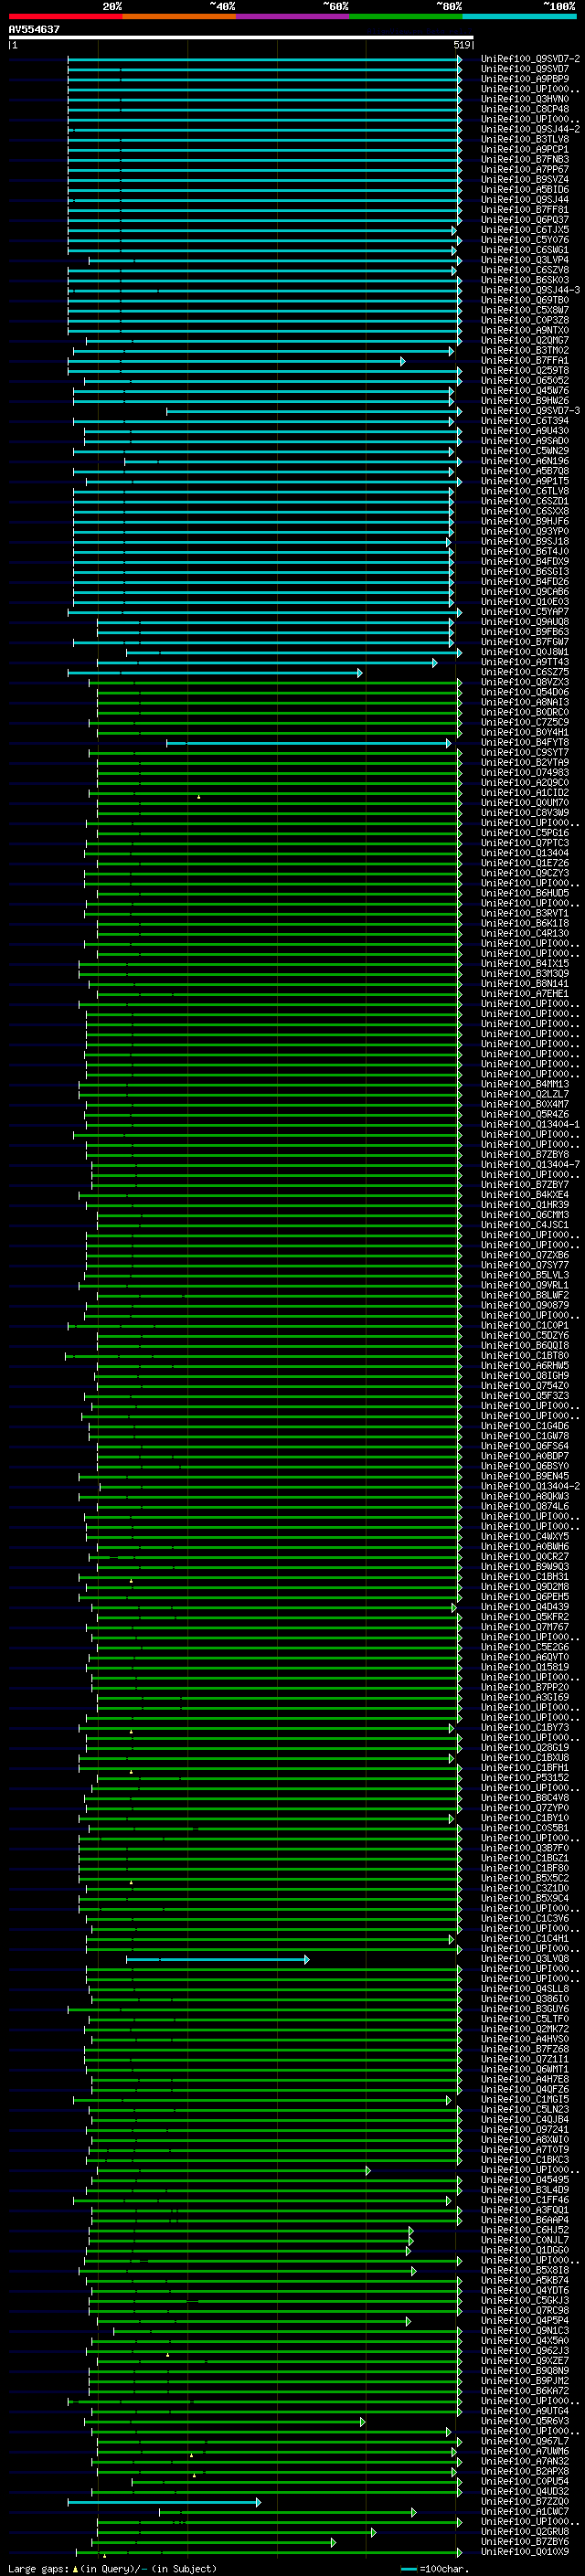Click the UniRef100_Q10E03 label

click(x=525, y=602)
